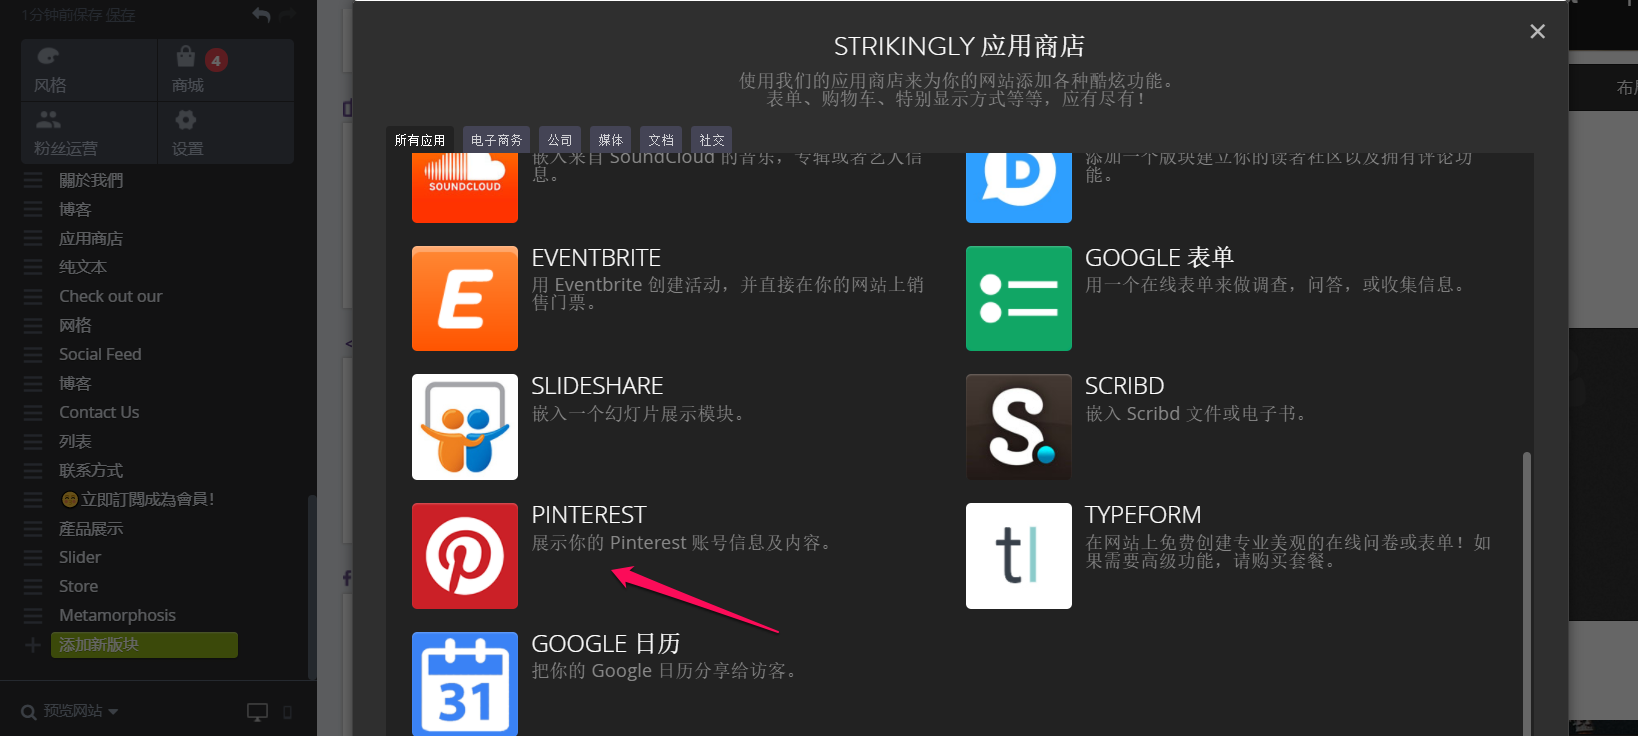Select the Google 日历 calendar icon
Screen dimensions: 1638x736
pos(465,684)
